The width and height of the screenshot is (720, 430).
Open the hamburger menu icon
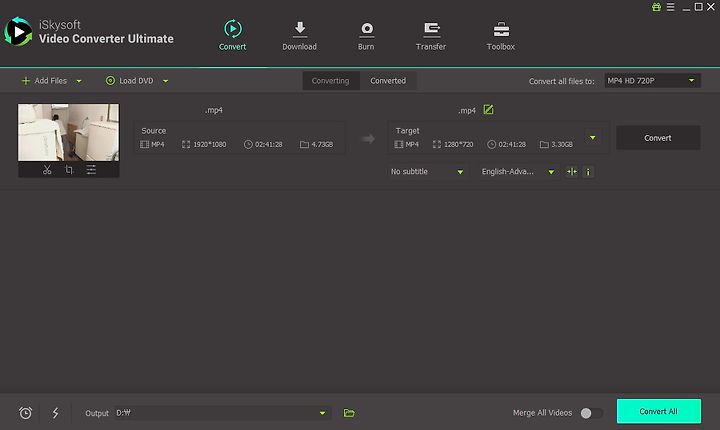tap(671, 7)
